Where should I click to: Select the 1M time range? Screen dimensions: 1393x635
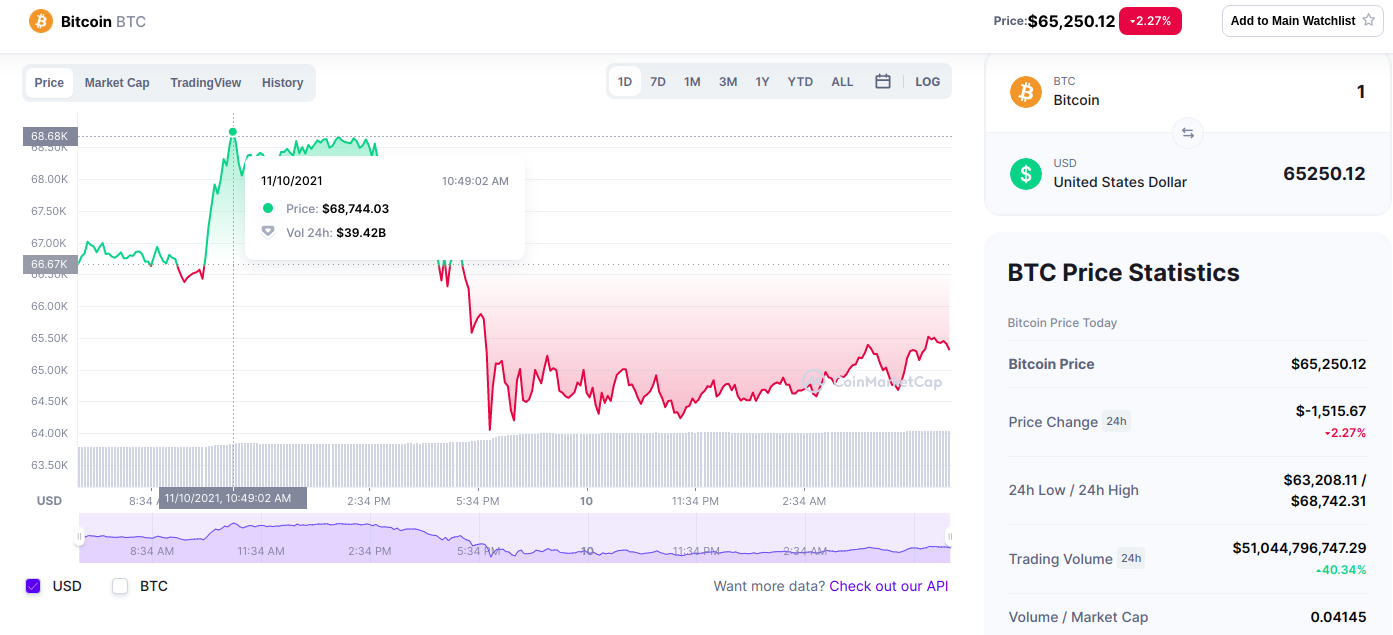[692, 82]
